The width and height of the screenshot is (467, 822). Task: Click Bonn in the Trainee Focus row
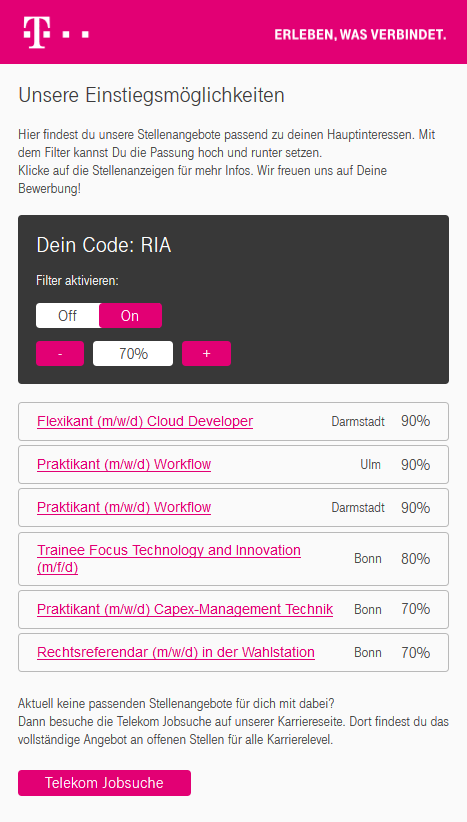tap(368, 559)
